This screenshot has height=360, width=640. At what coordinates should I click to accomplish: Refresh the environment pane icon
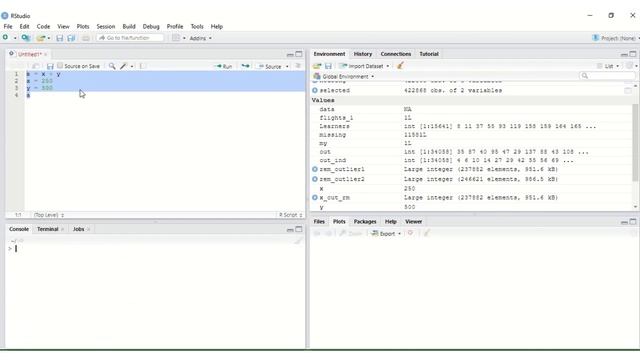(x=630, y=66)
